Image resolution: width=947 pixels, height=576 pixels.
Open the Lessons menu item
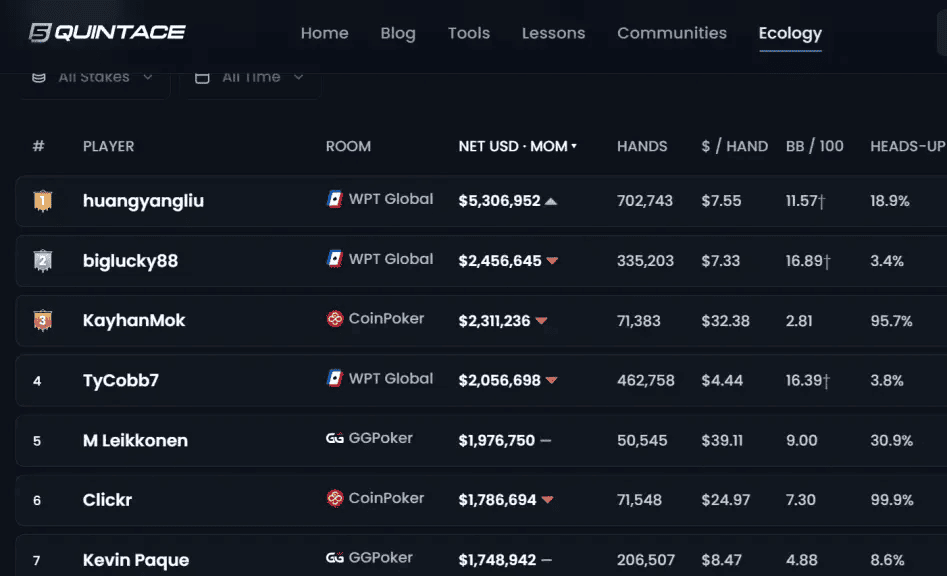(x=553, y=33)
